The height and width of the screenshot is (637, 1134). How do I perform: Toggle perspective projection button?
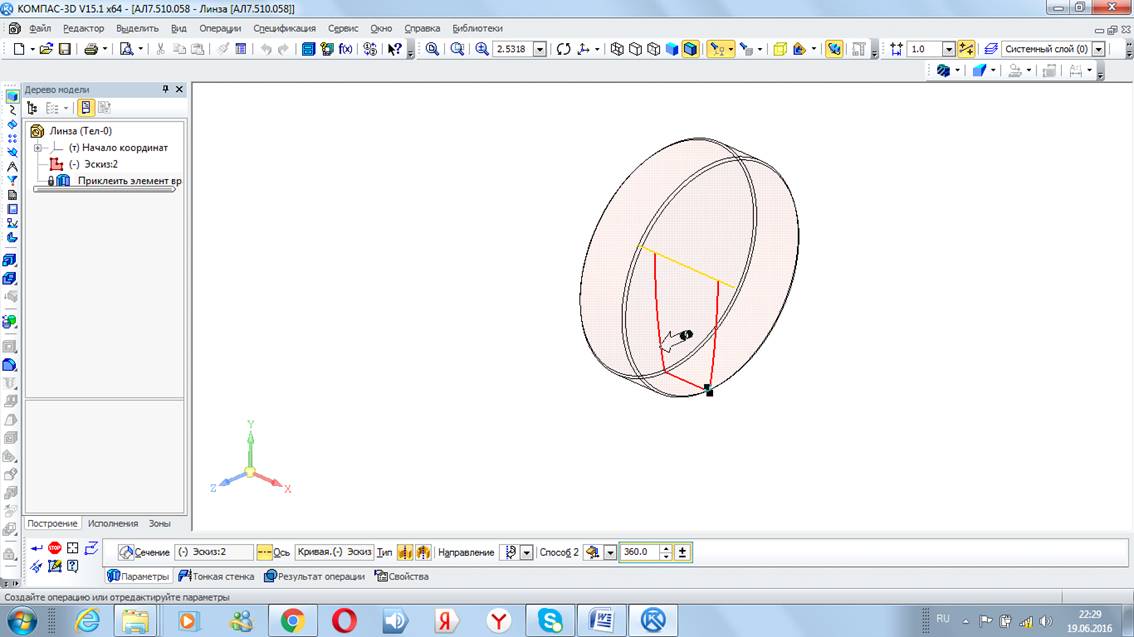coord(833,49)
